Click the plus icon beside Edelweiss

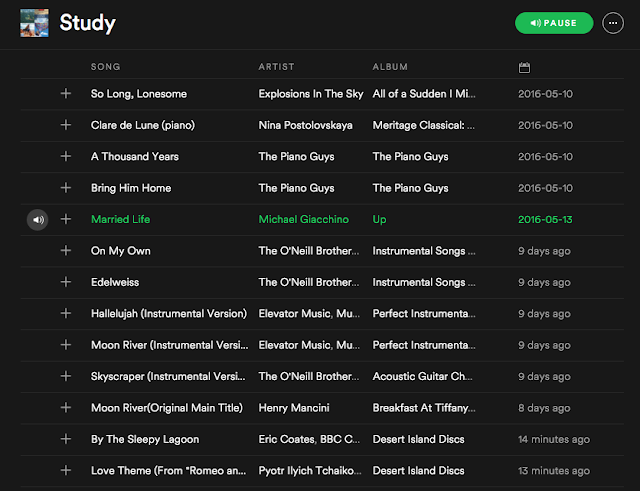[x=66, y=282]
